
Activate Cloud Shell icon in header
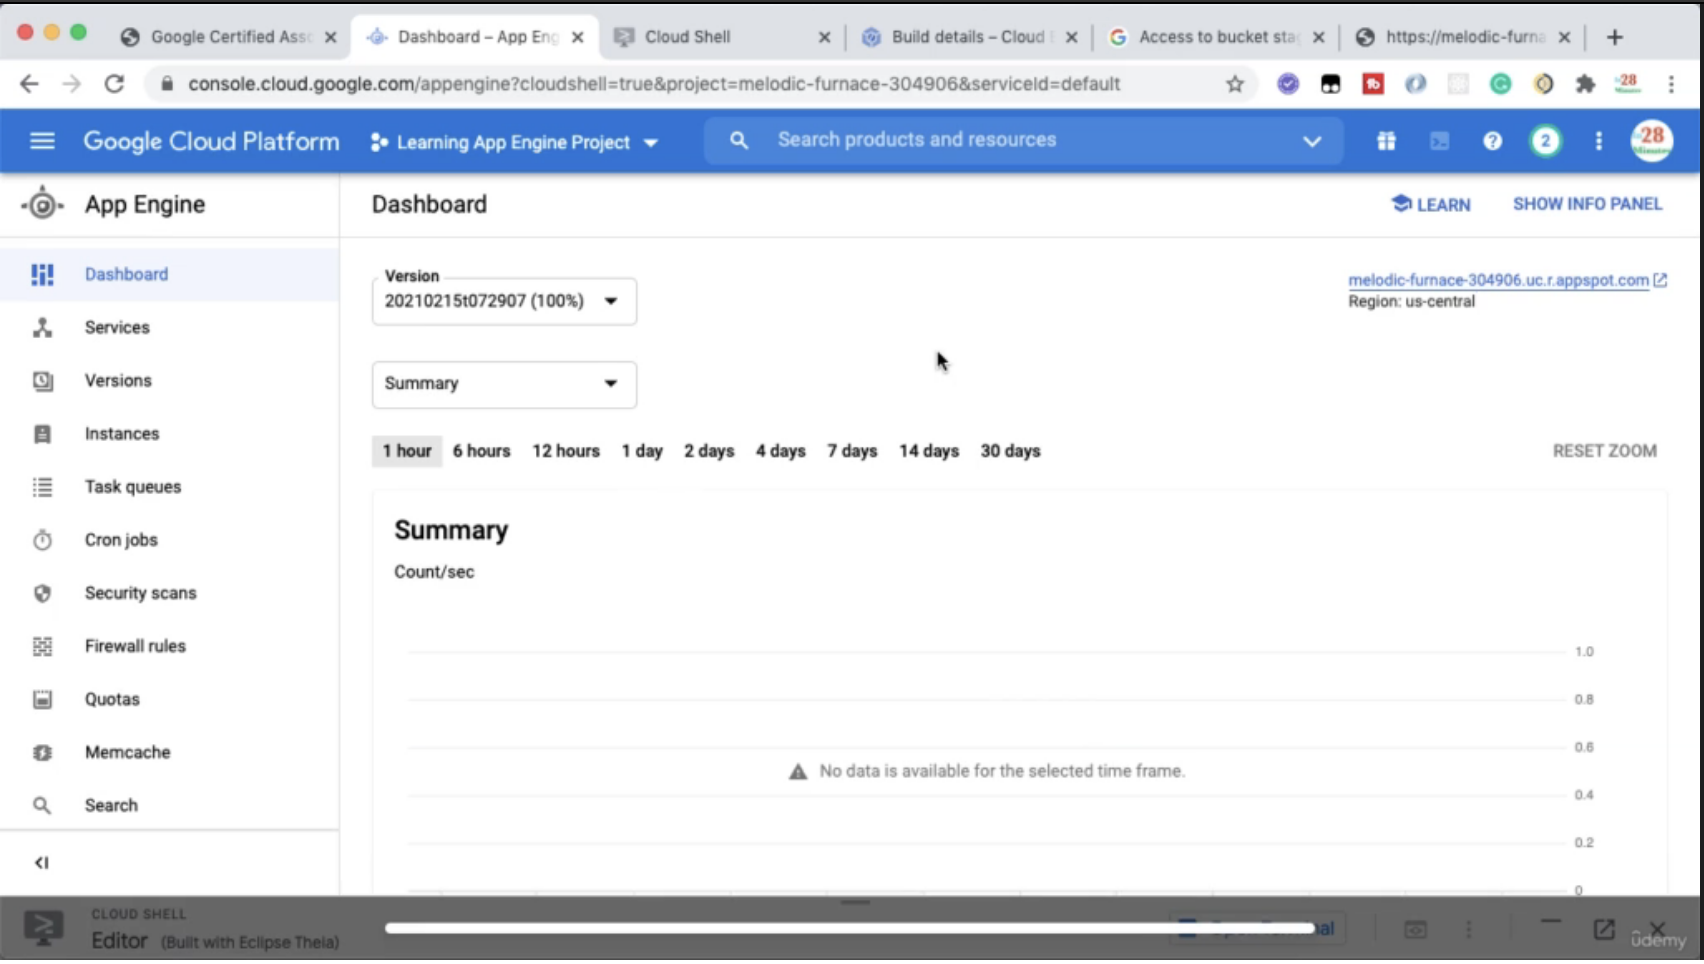point(1439,141)
